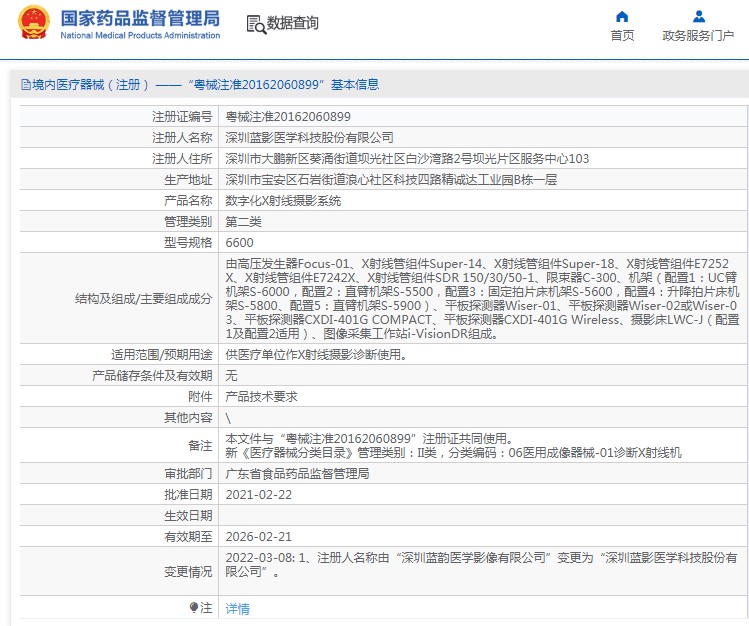This screenshot has height=626, width=749.
Task: Open the 数据查询 search icon
Action: (256, 24)
